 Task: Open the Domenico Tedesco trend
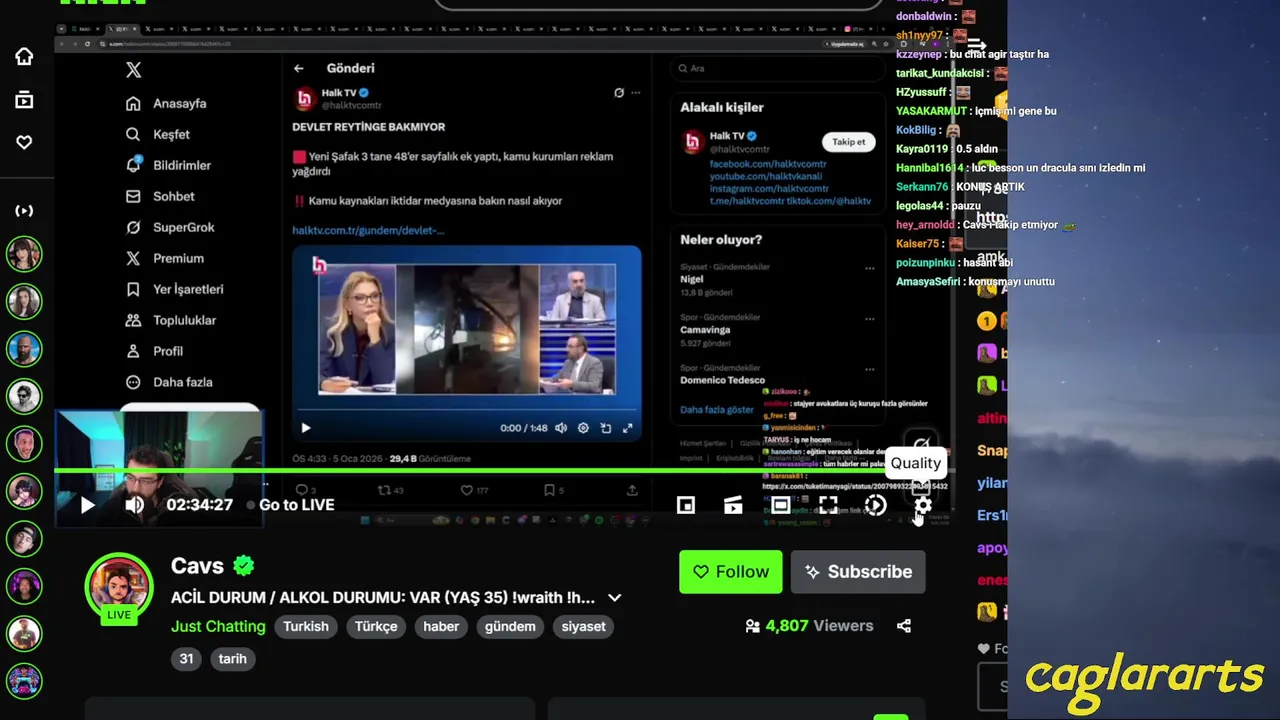click(724, 380)
